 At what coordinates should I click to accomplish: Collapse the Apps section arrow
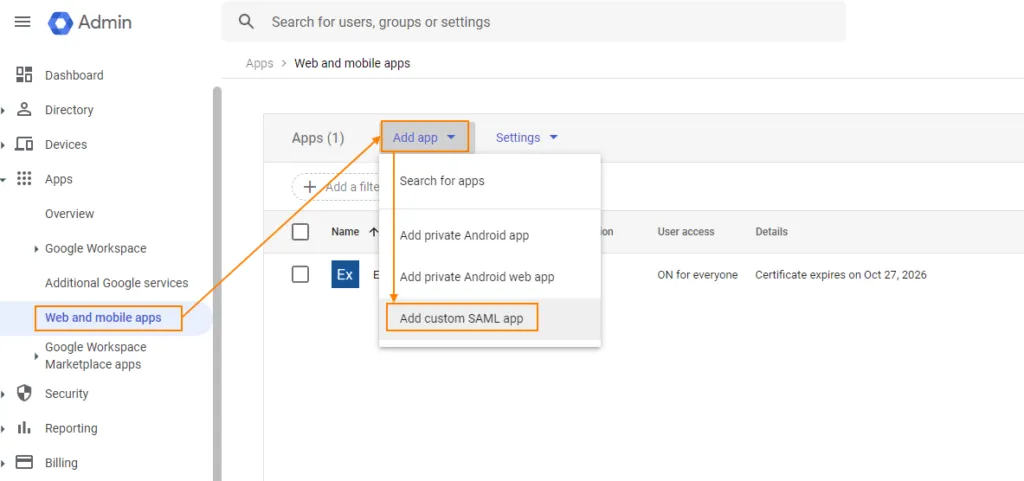click(x=3, y=179)
